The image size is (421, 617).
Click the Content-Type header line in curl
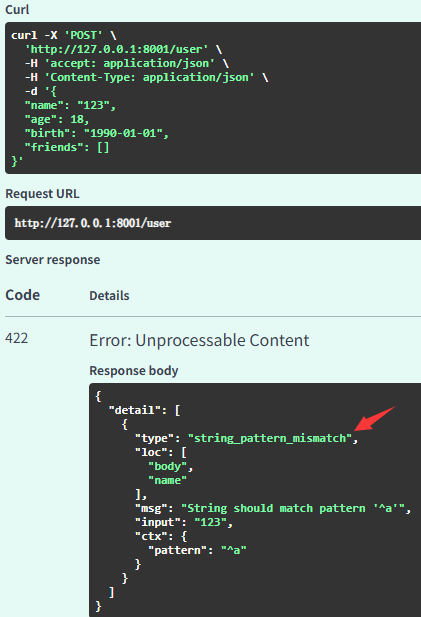point(146,77)
